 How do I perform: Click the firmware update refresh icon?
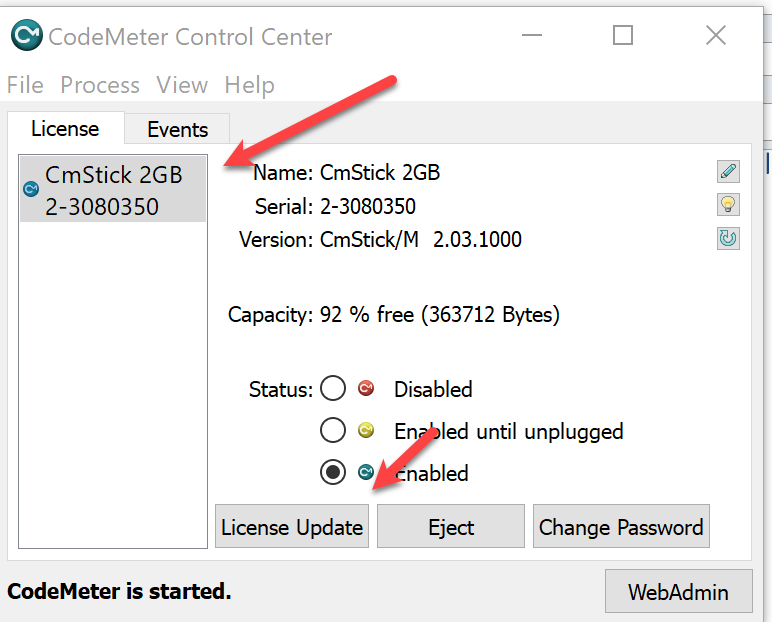point(728,239)
